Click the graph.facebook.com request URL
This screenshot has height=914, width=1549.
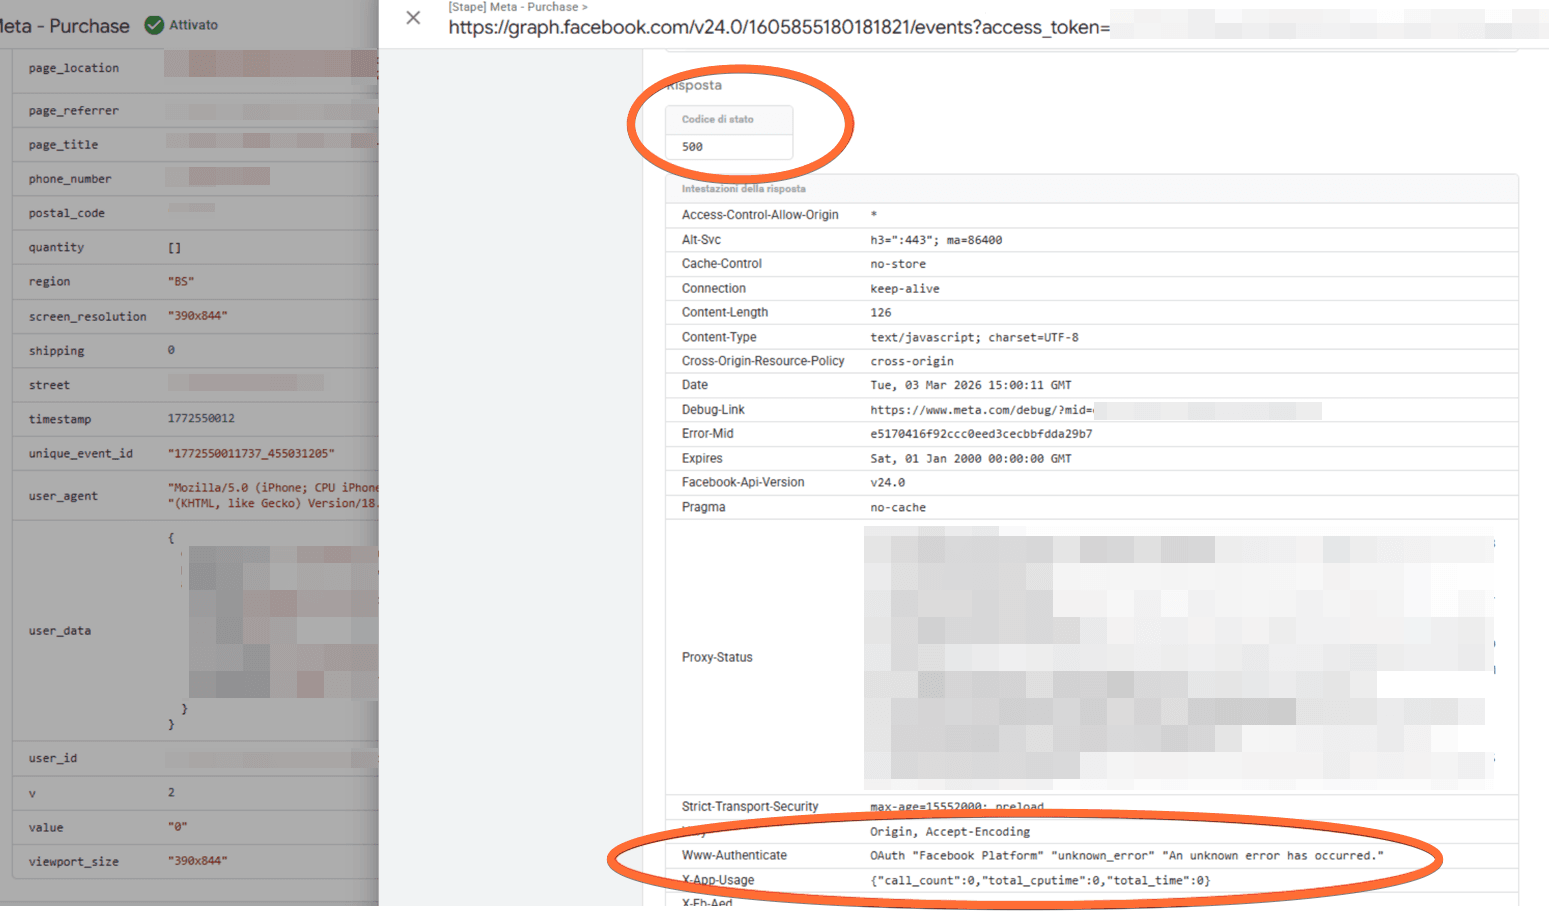(x=778, y=28)
